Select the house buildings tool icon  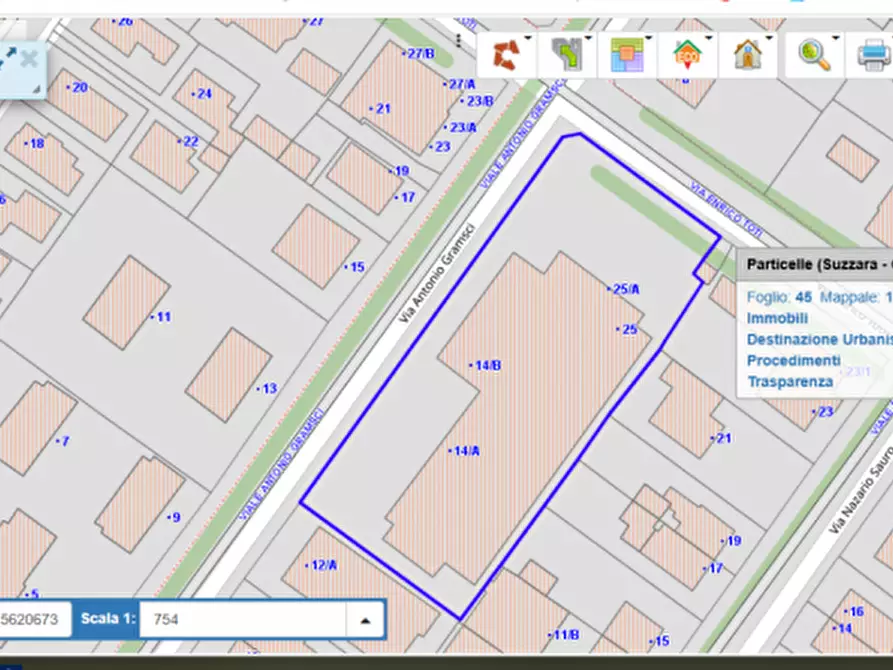(x=748, y=55)
